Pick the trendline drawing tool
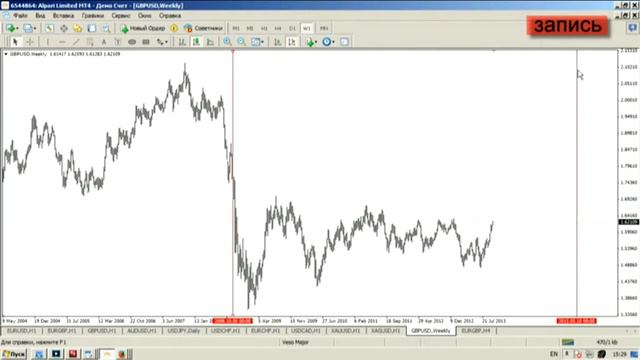The image size is (640, 360). (x=76, y=42)
